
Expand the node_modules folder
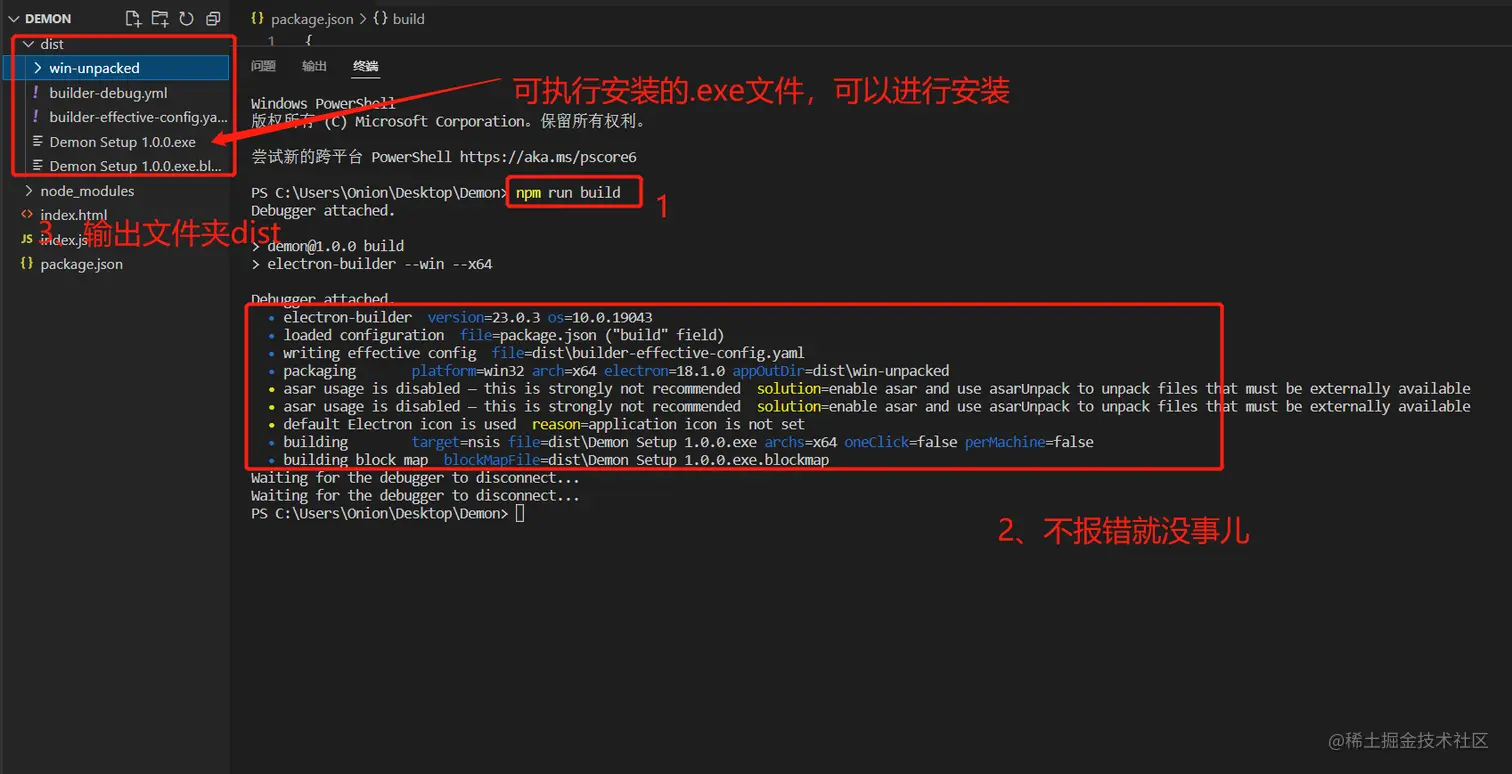pos(28,191)
